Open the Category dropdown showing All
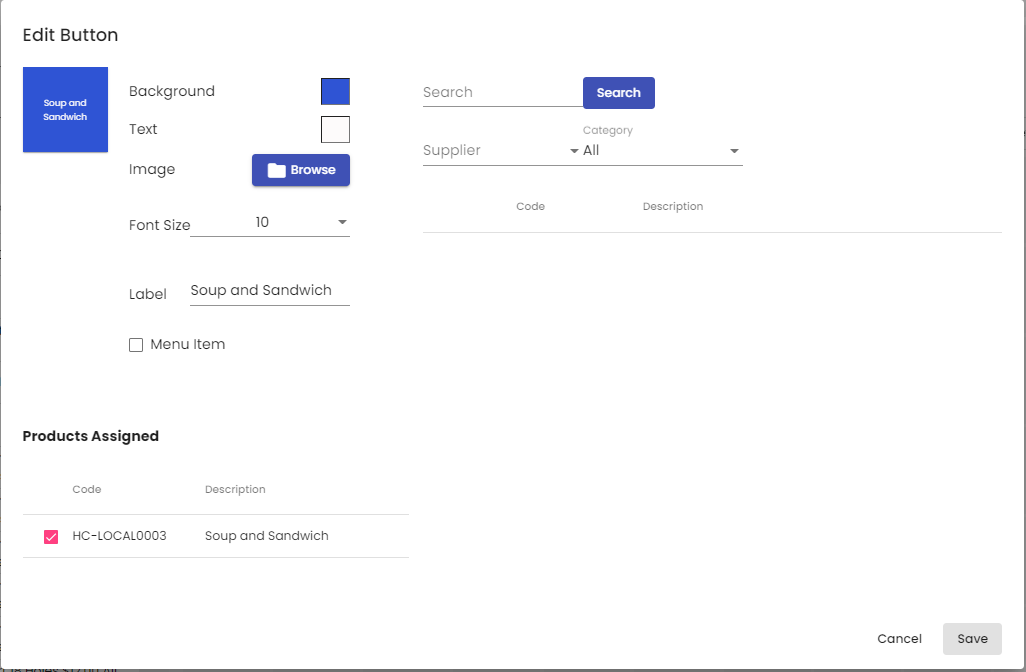 [663, 150]
